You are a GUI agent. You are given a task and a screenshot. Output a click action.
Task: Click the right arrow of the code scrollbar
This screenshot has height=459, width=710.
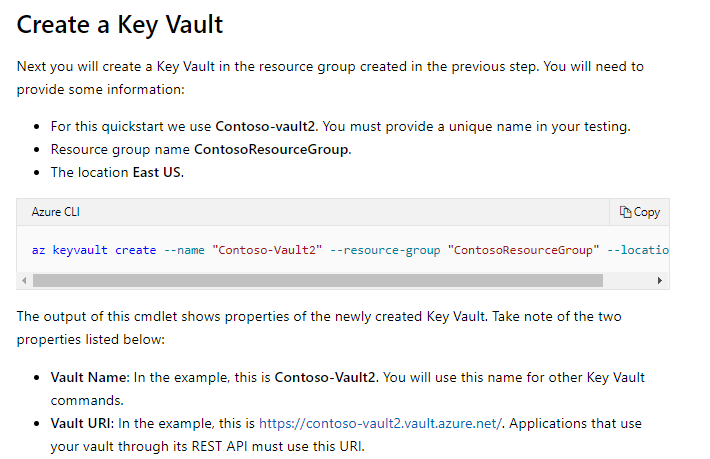coord(659,281)
